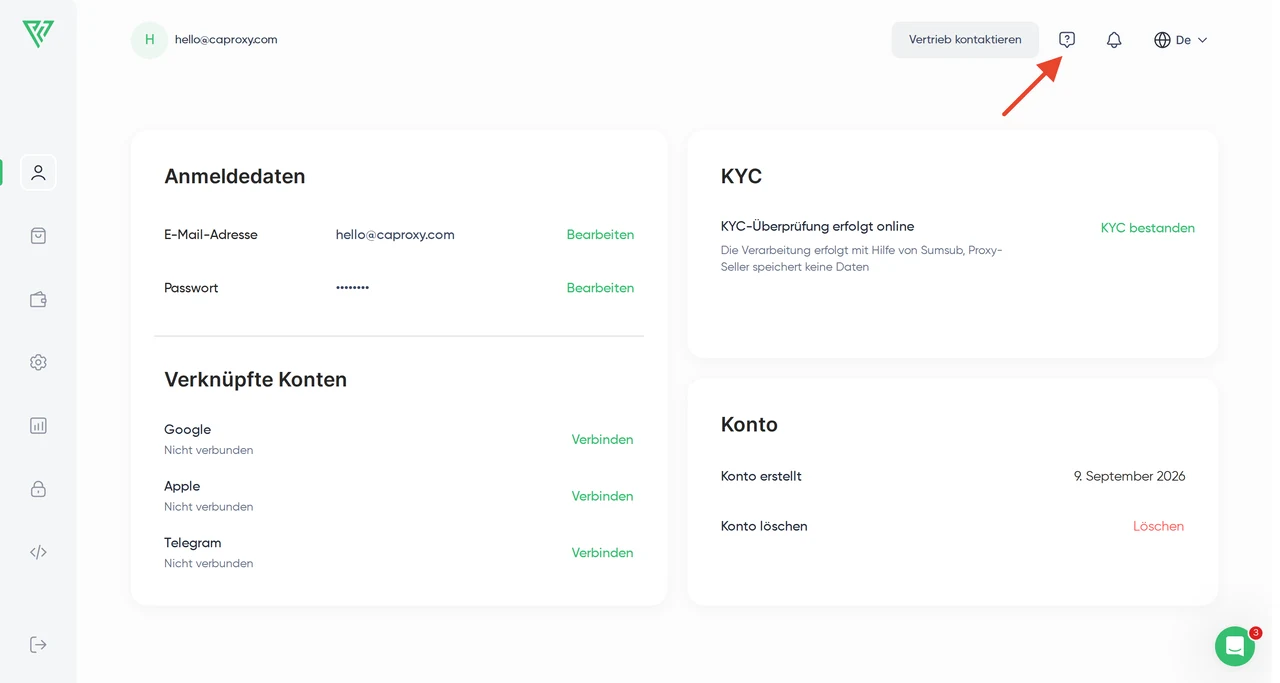Edit the Passwort

[x=600, y=288]
